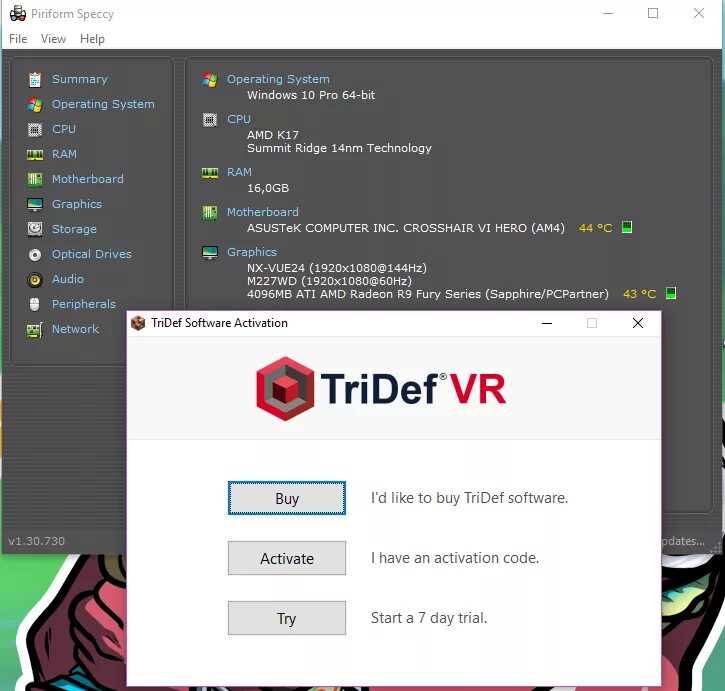Screen dimensions: 725x691
Task: Click 'I have an activation code.' text
Action: [x=455, y=558]
